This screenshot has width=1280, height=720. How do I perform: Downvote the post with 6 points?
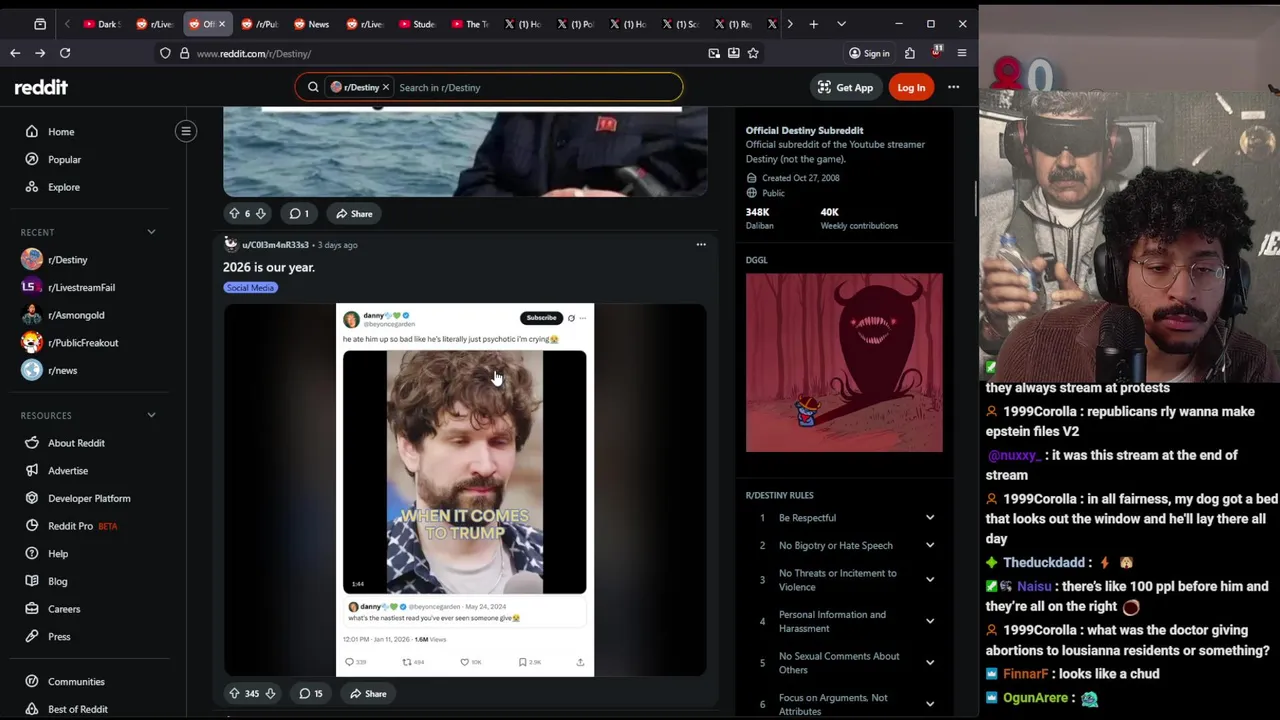pos(260,213)
